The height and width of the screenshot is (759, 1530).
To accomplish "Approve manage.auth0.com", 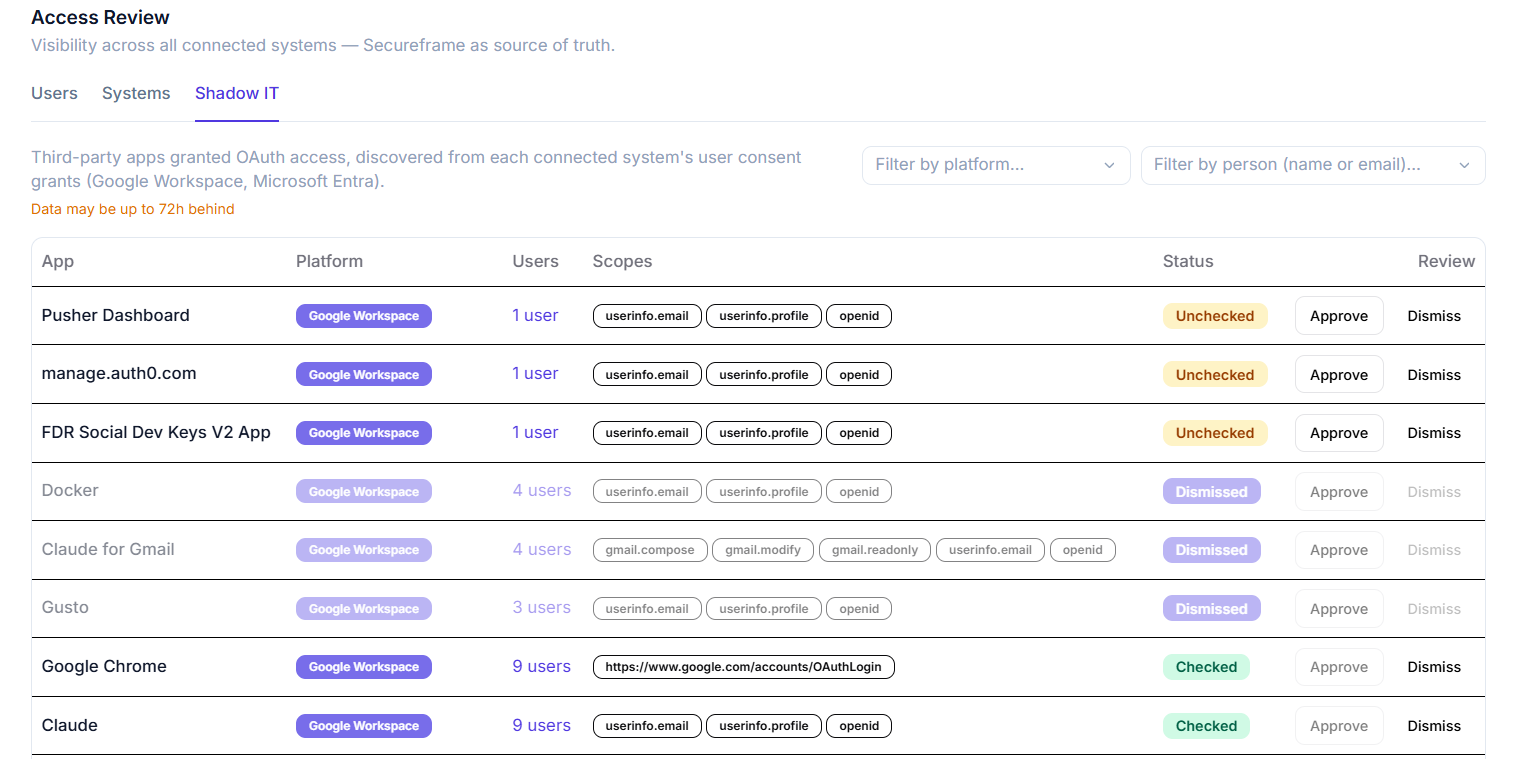I will tap(1339, 375).
